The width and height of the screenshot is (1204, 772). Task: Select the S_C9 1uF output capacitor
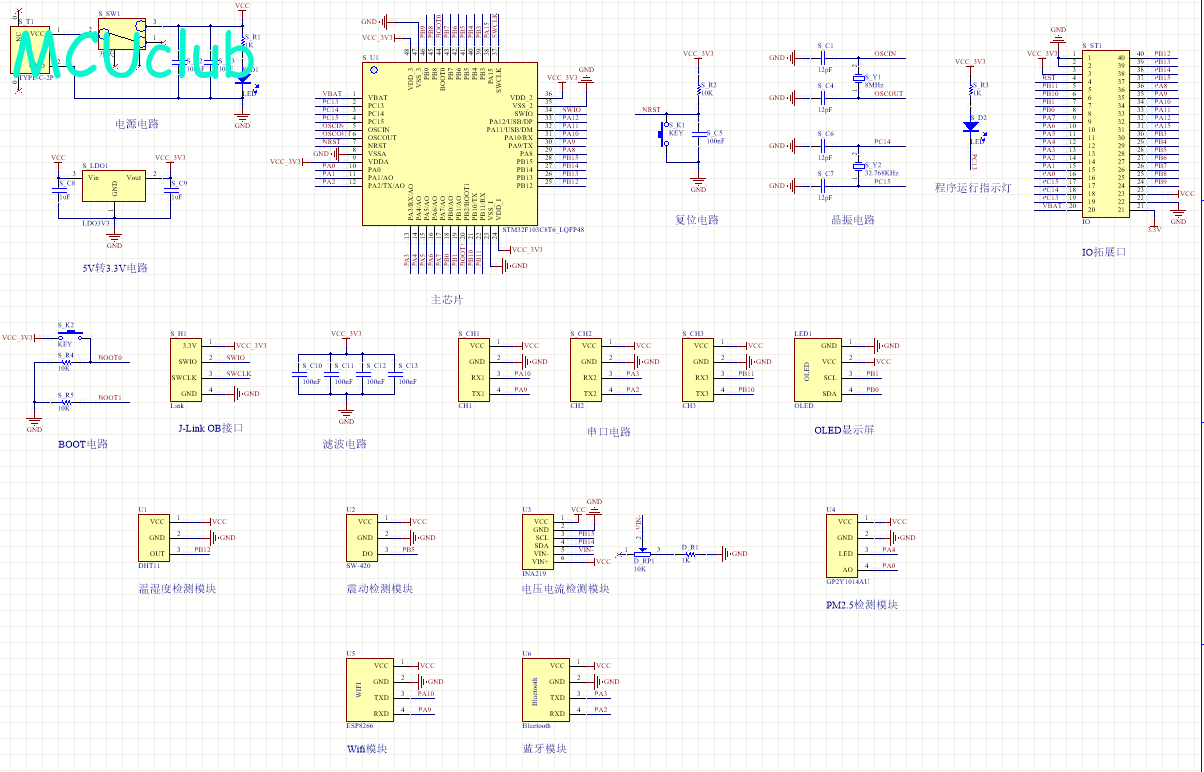(170, 190)
